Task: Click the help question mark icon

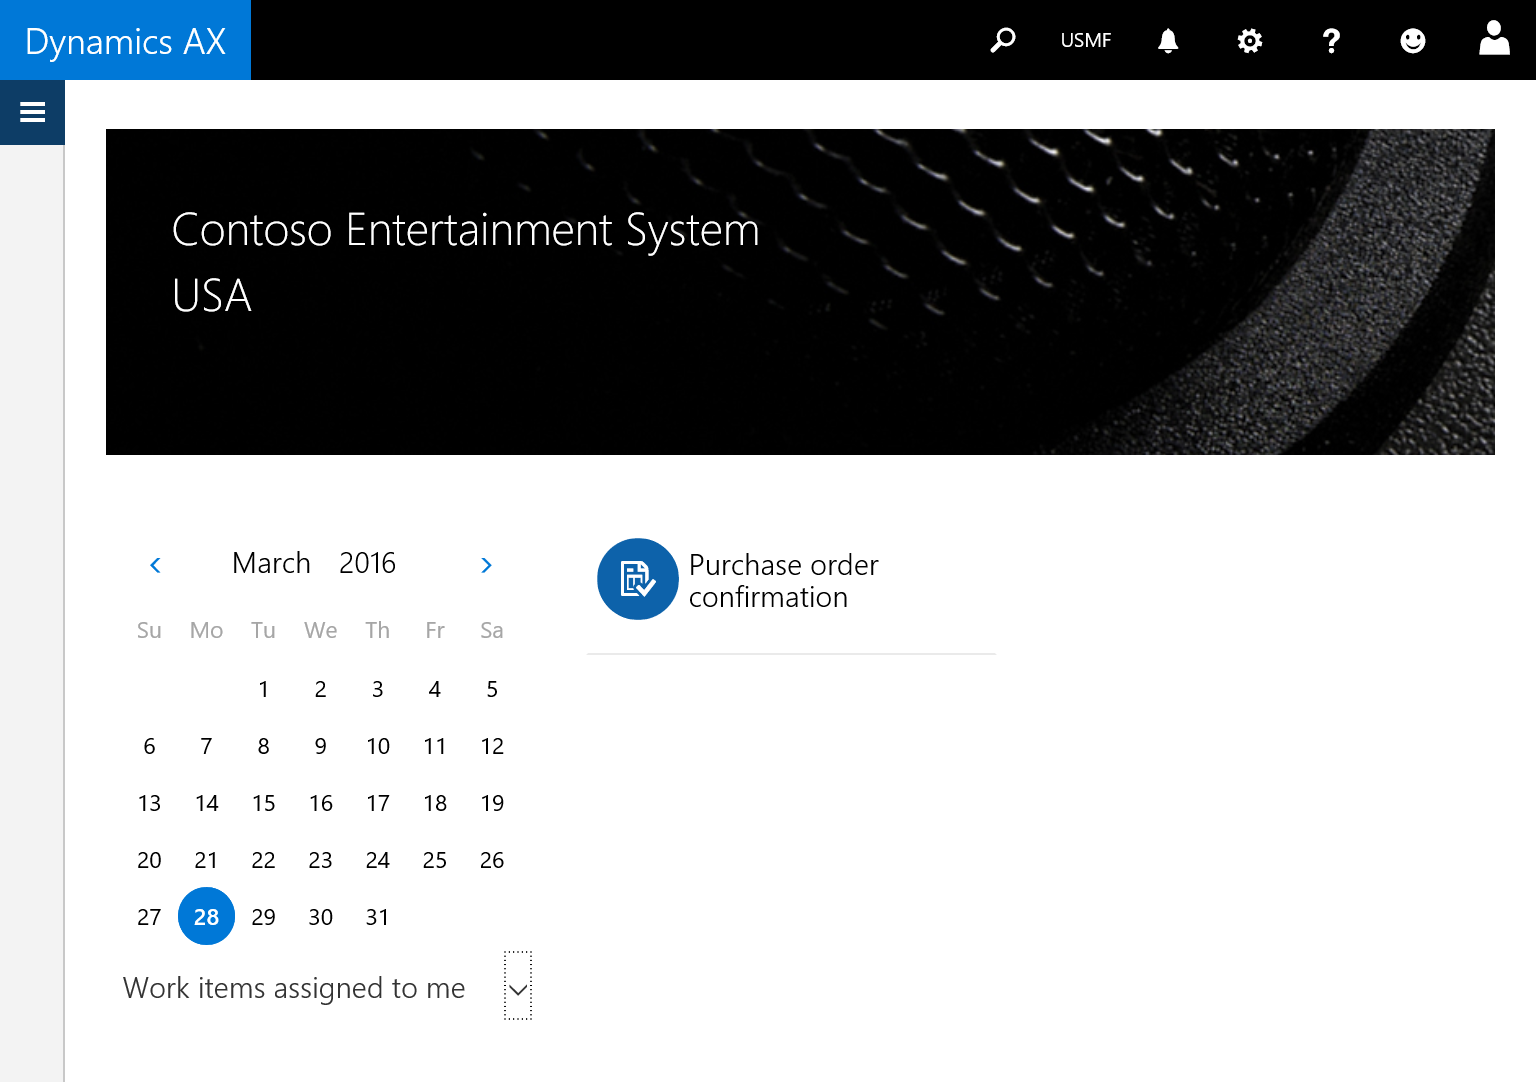Action: point(1331,40)
